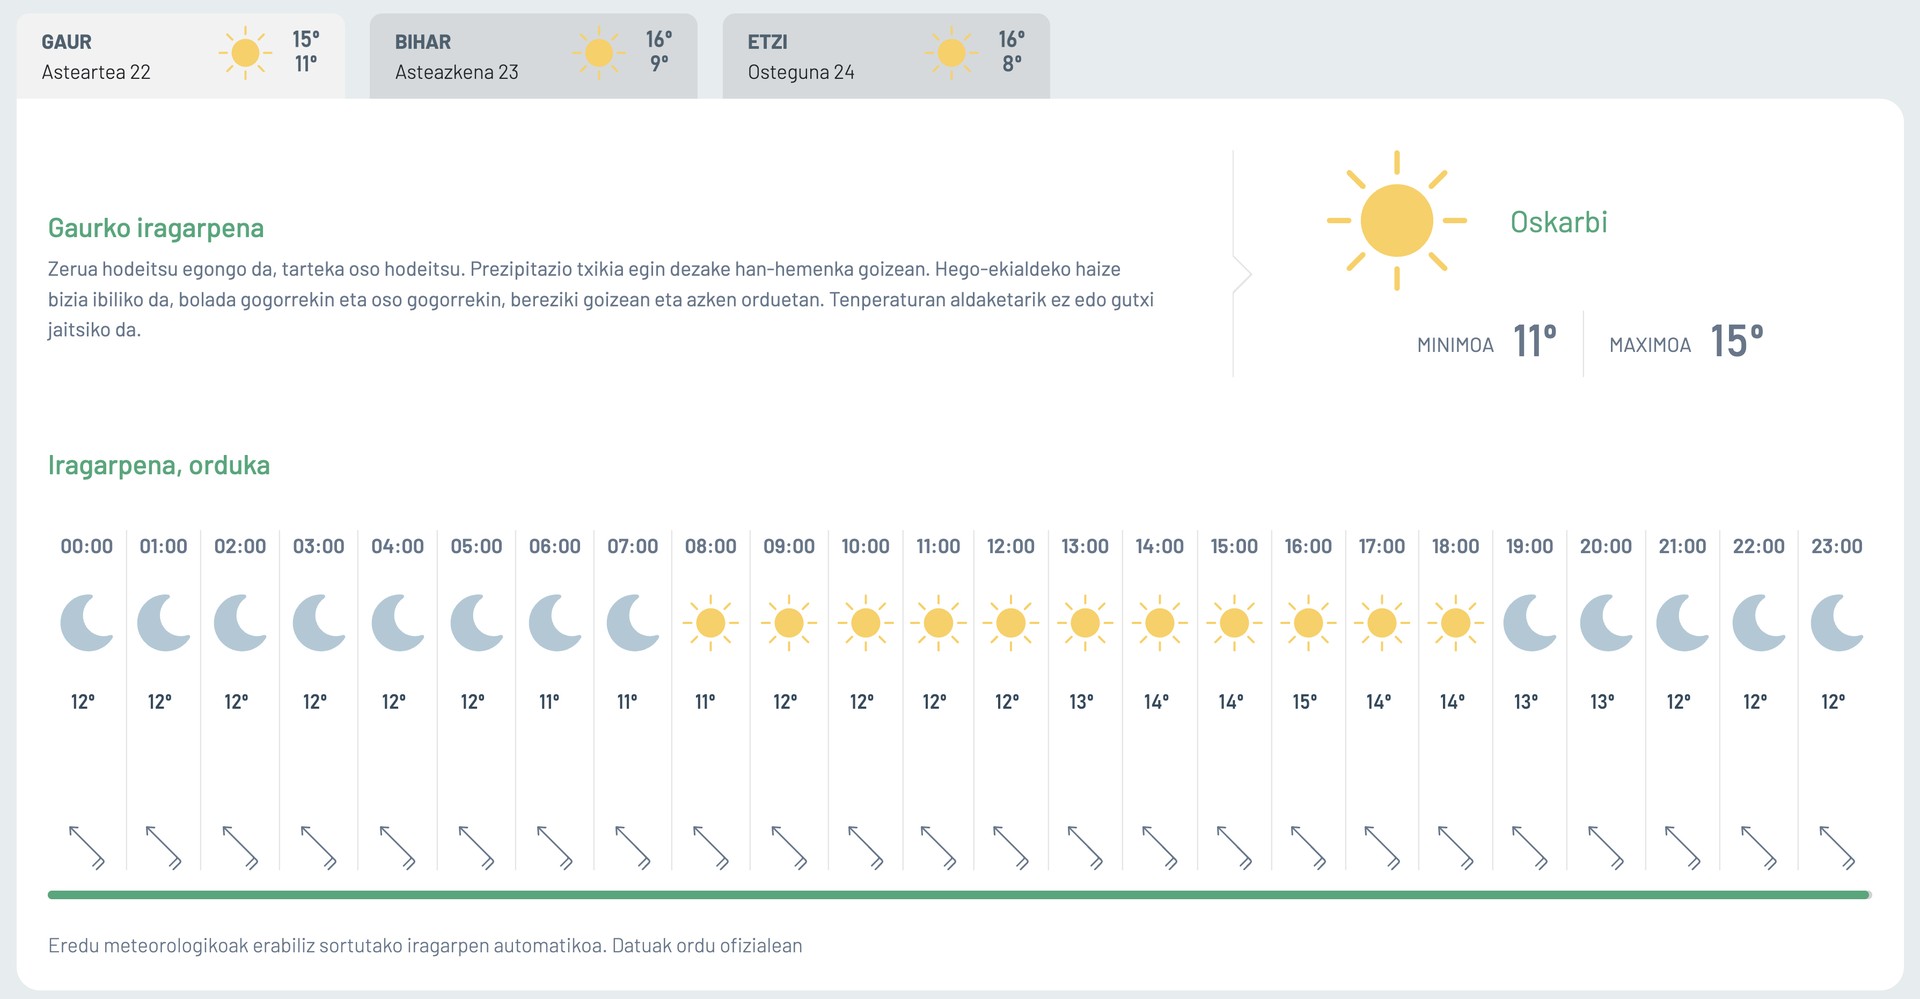Click the sun icon in the ETZI tab

click(x=951, y=53)
